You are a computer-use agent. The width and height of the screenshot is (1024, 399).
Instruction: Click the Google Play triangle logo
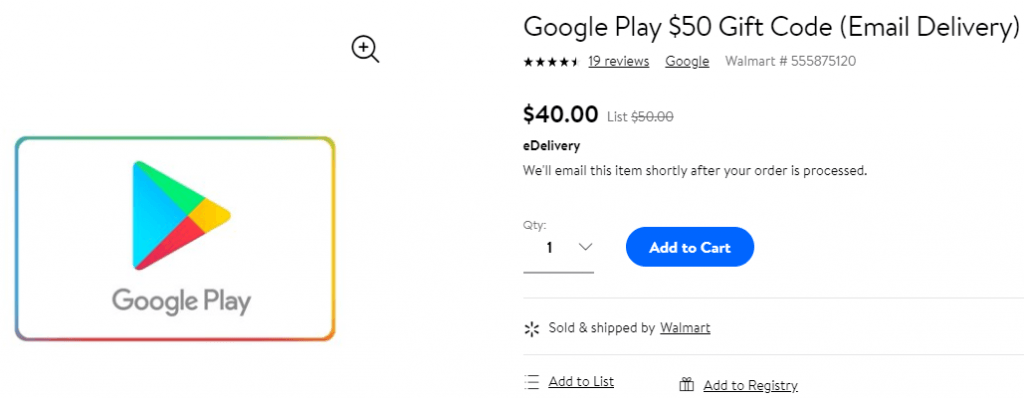181,215
